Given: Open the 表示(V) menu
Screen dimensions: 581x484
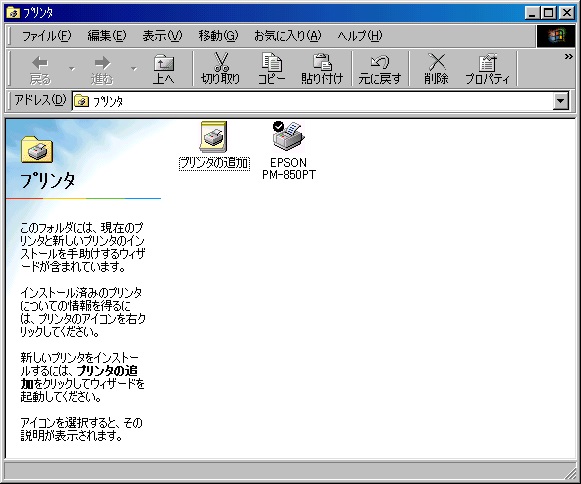Looking at the screenshot, I should click(162, 36).
